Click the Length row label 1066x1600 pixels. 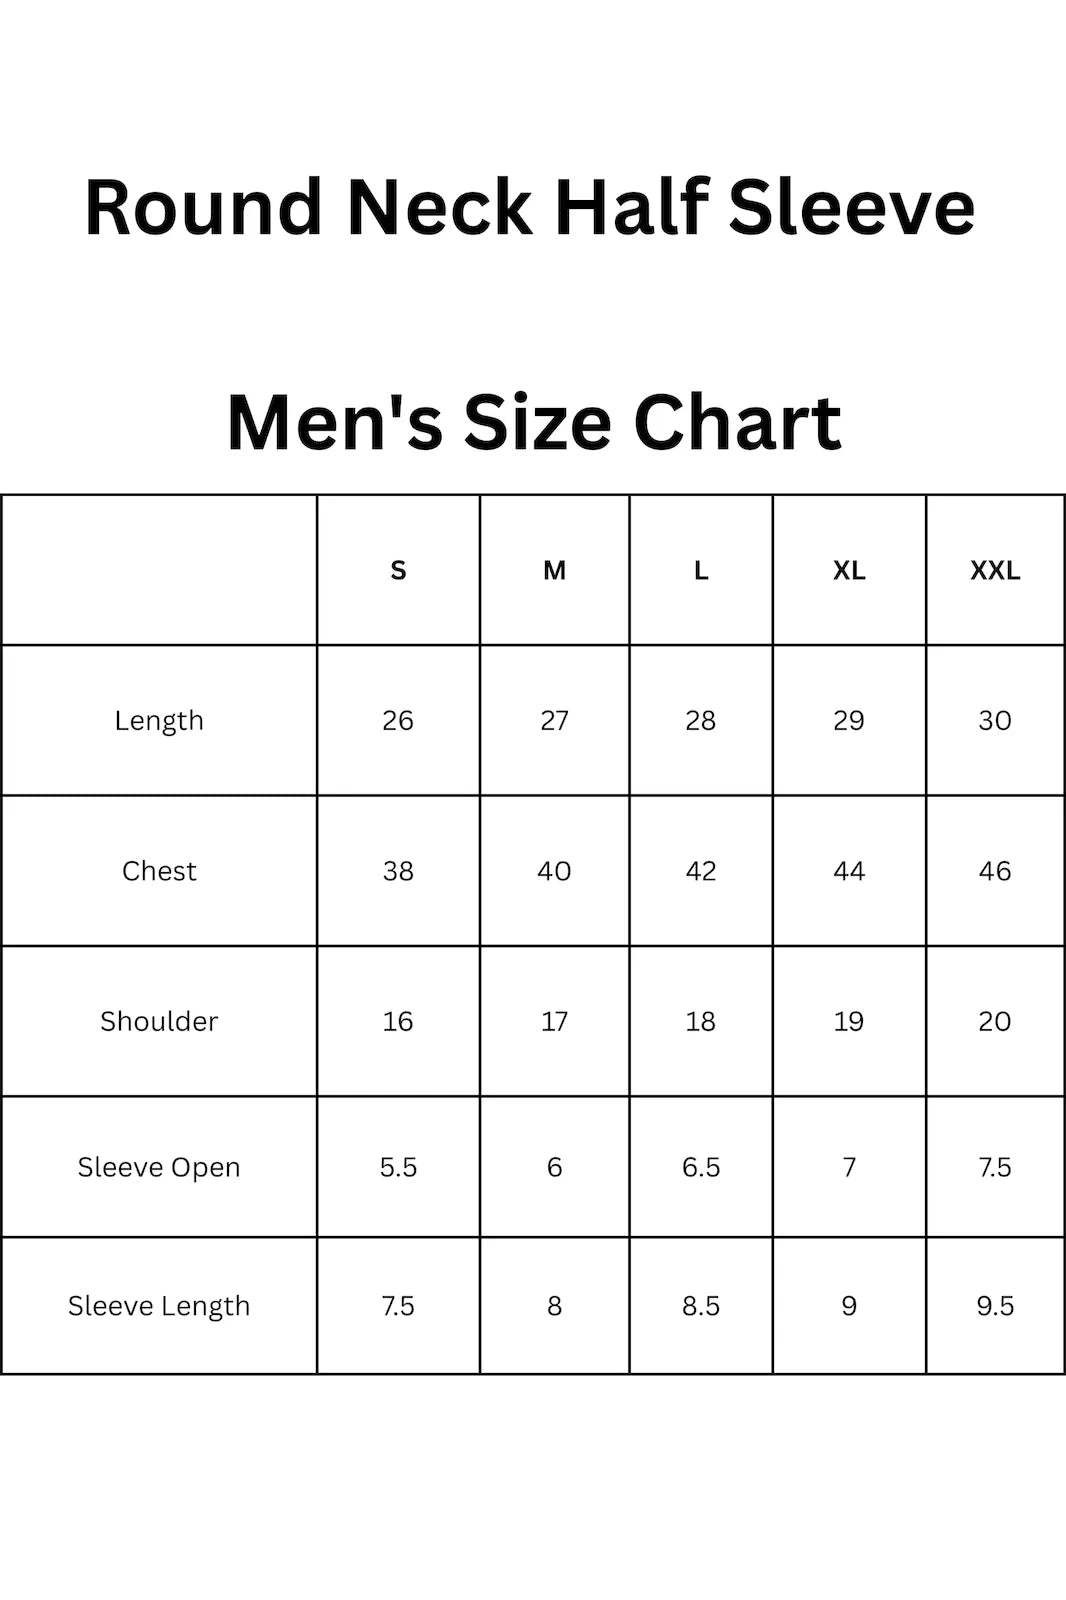point(159,720)
